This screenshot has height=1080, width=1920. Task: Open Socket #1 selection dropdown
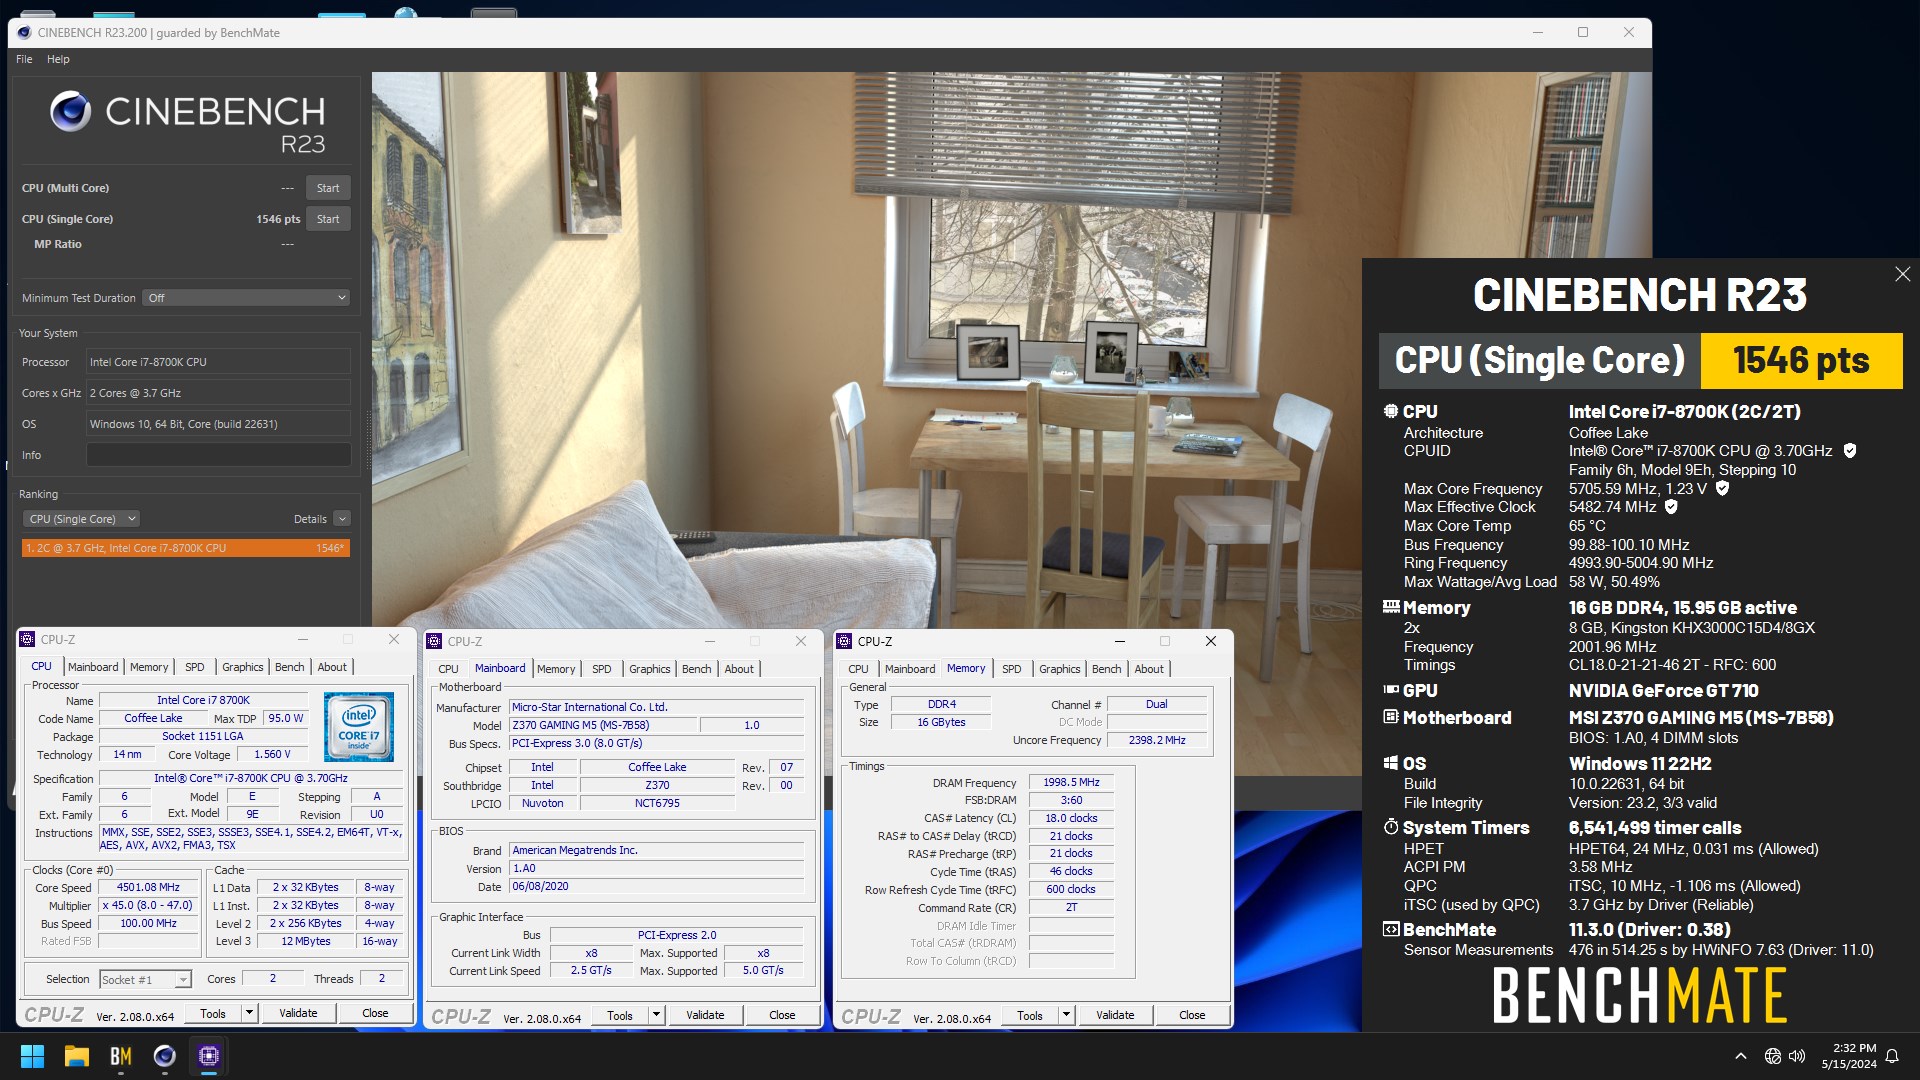(x=145, y=980)
